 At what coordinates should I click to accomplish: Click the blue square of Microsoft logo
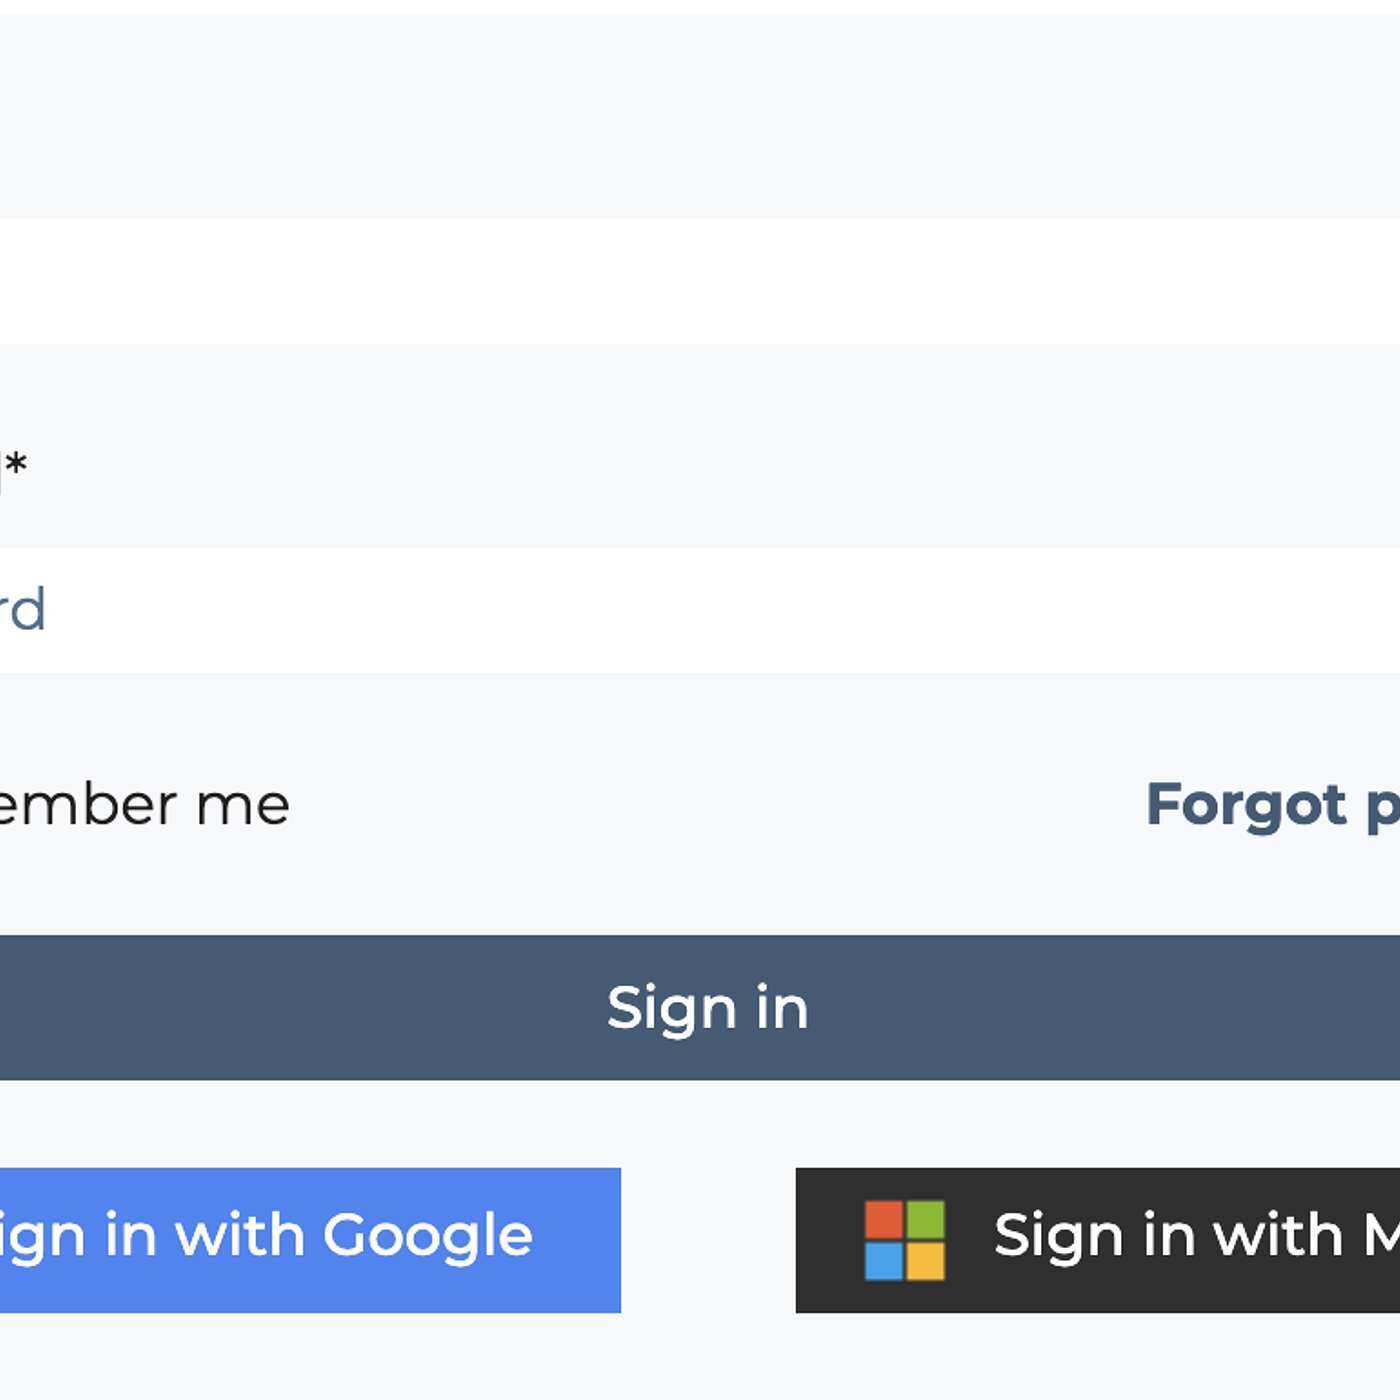pos(884,1261)
